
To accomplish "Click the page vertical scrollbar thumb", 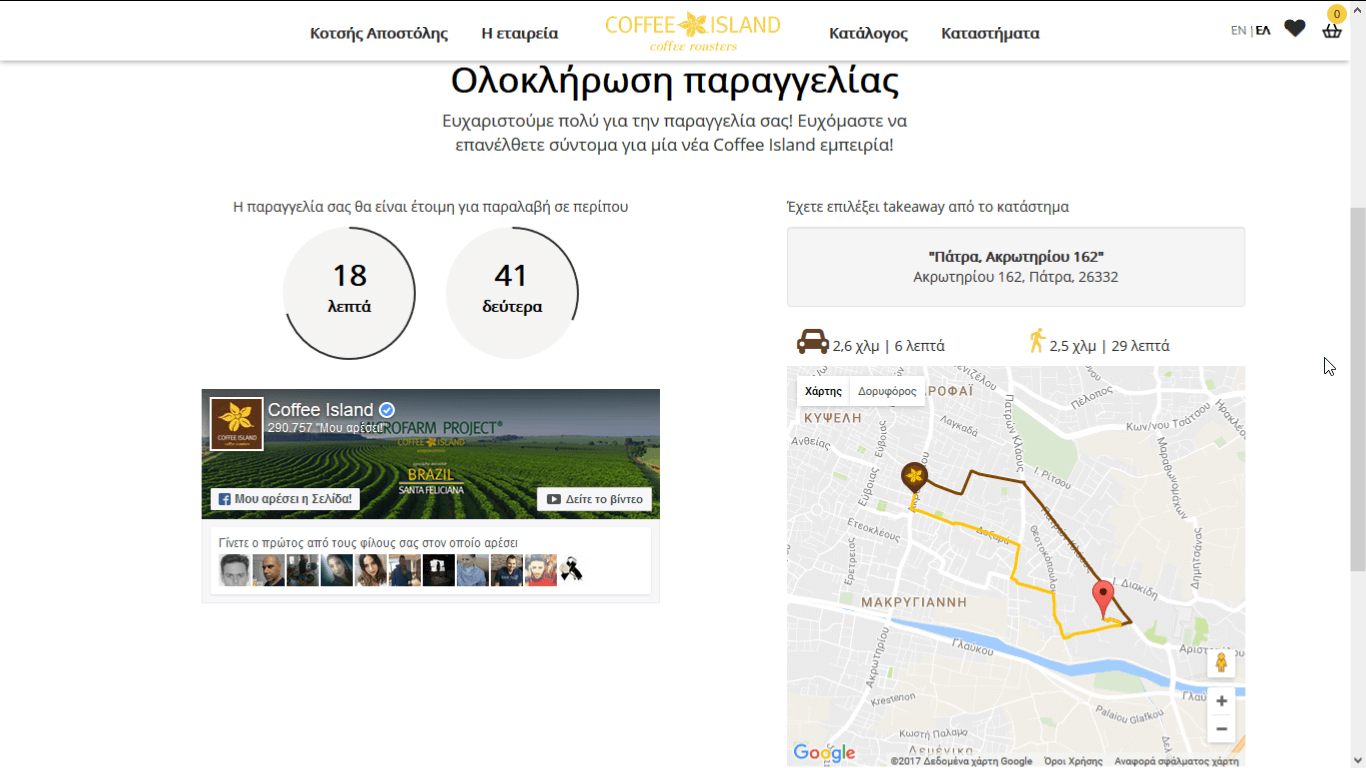I will click(1357, 390).
